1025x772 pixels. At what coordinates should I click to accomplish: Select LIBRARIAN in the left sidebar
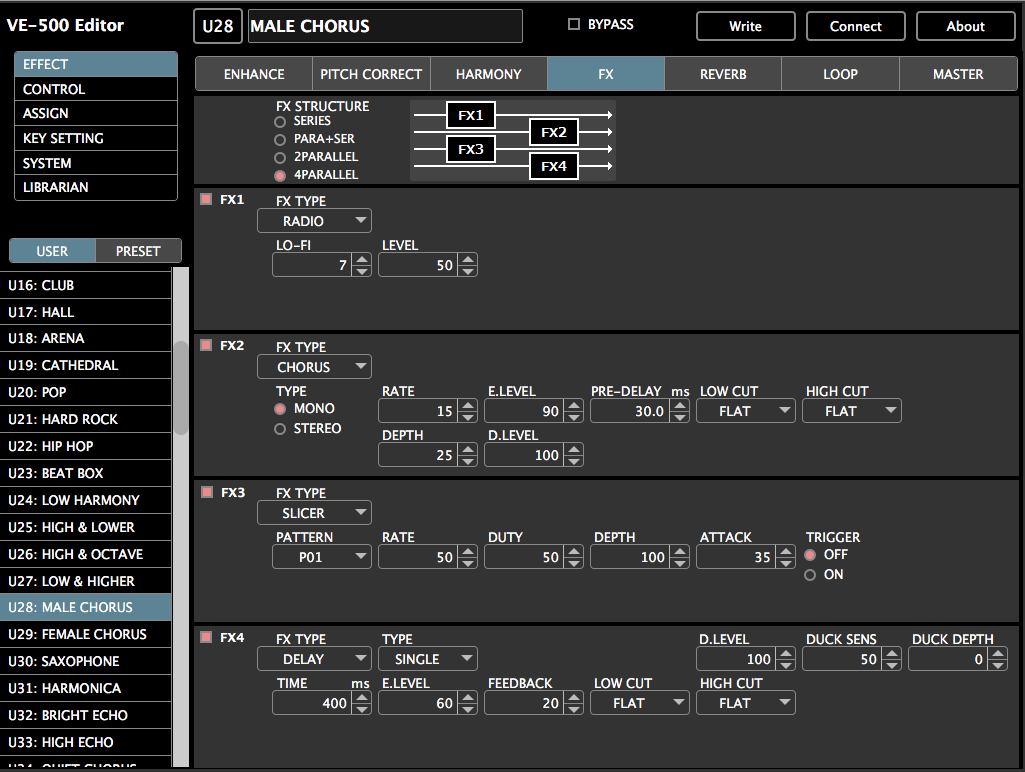point(95,187)
